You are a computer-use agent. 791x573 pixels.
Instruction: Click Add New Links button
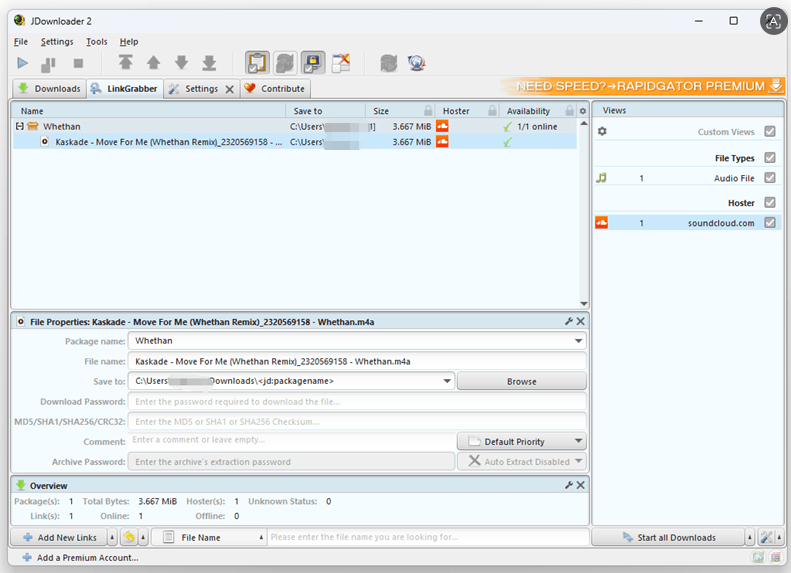[60, 537]
